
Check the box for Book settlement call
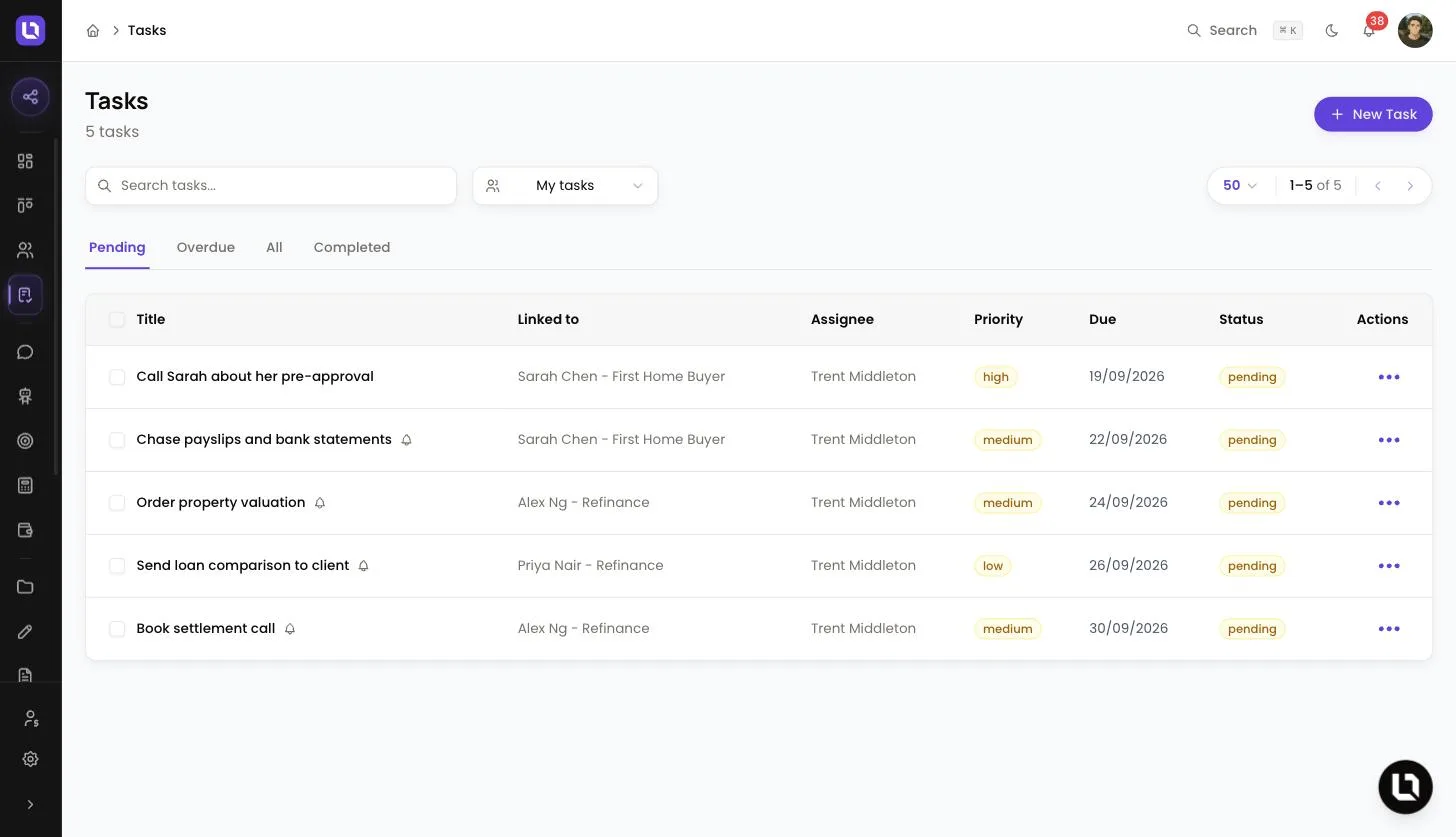(x=117, y=629)
